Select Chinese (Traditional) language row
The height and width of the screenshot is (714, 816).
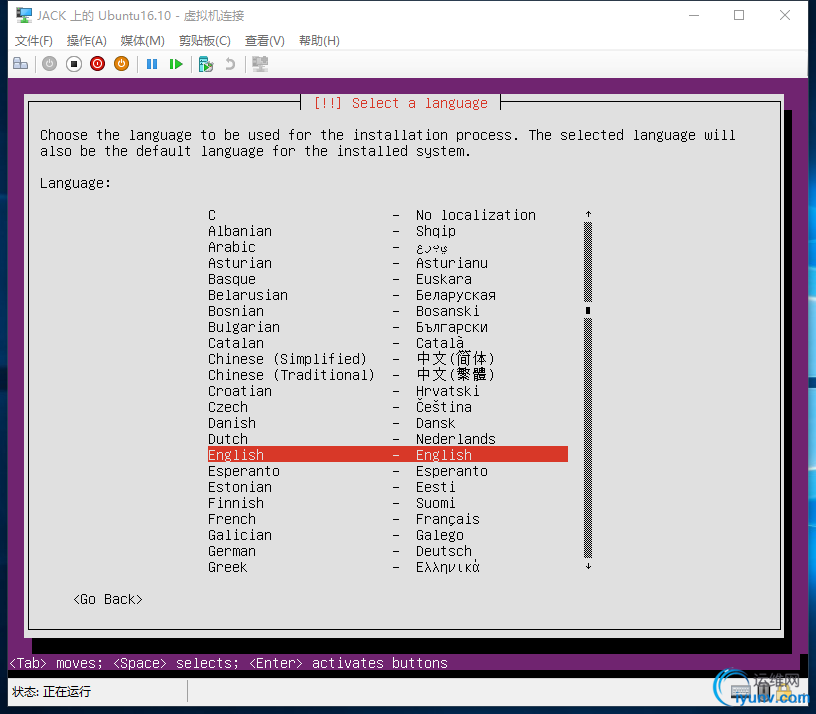(x=388, y=375)
